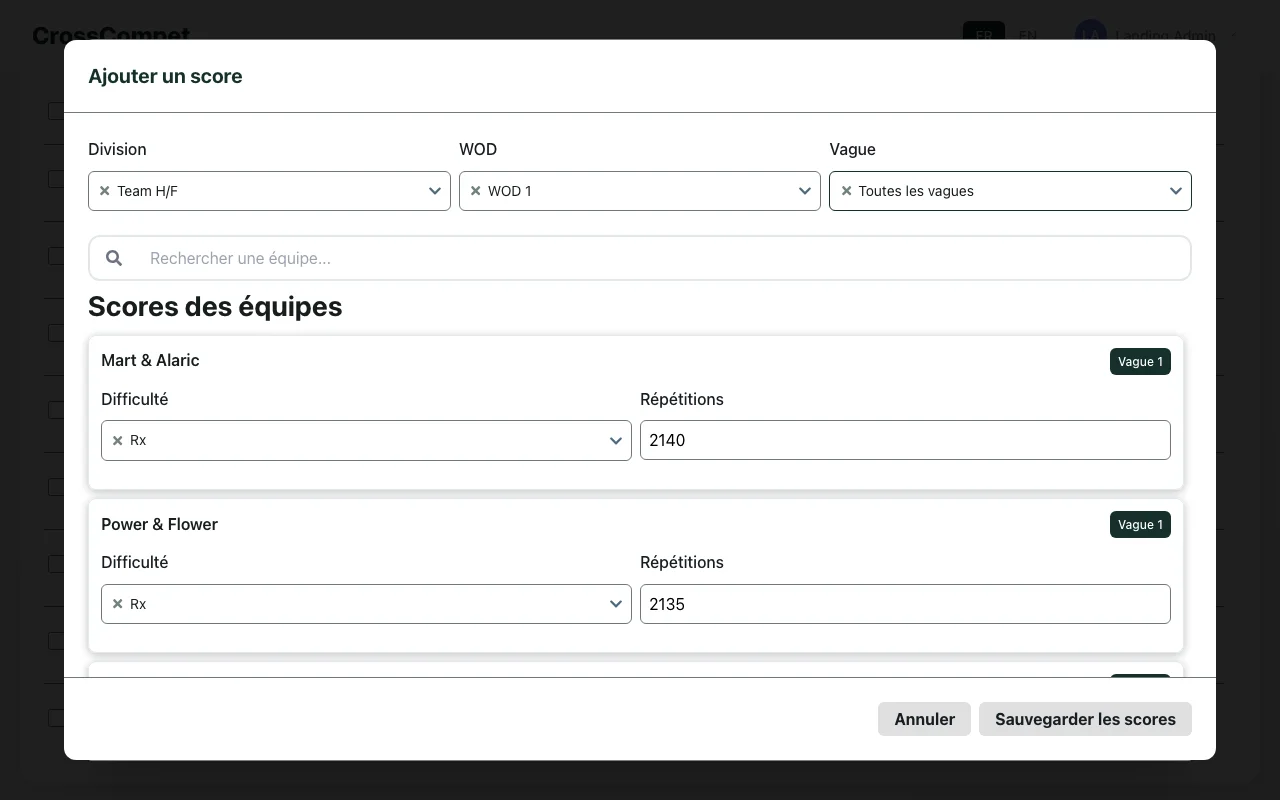Select the Power & Flower team name
Screen dimensions: 1280x800
pyautogui.click(x=159, y=524)
